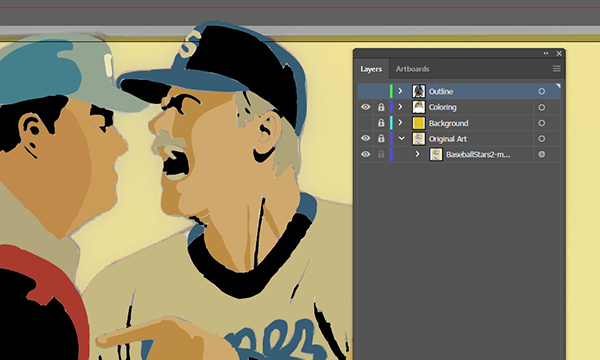This screenshot has width=600, height=360.
Task: Click the BaseballStars2 sublayer target circle
Action: click(x=541, y=155)
